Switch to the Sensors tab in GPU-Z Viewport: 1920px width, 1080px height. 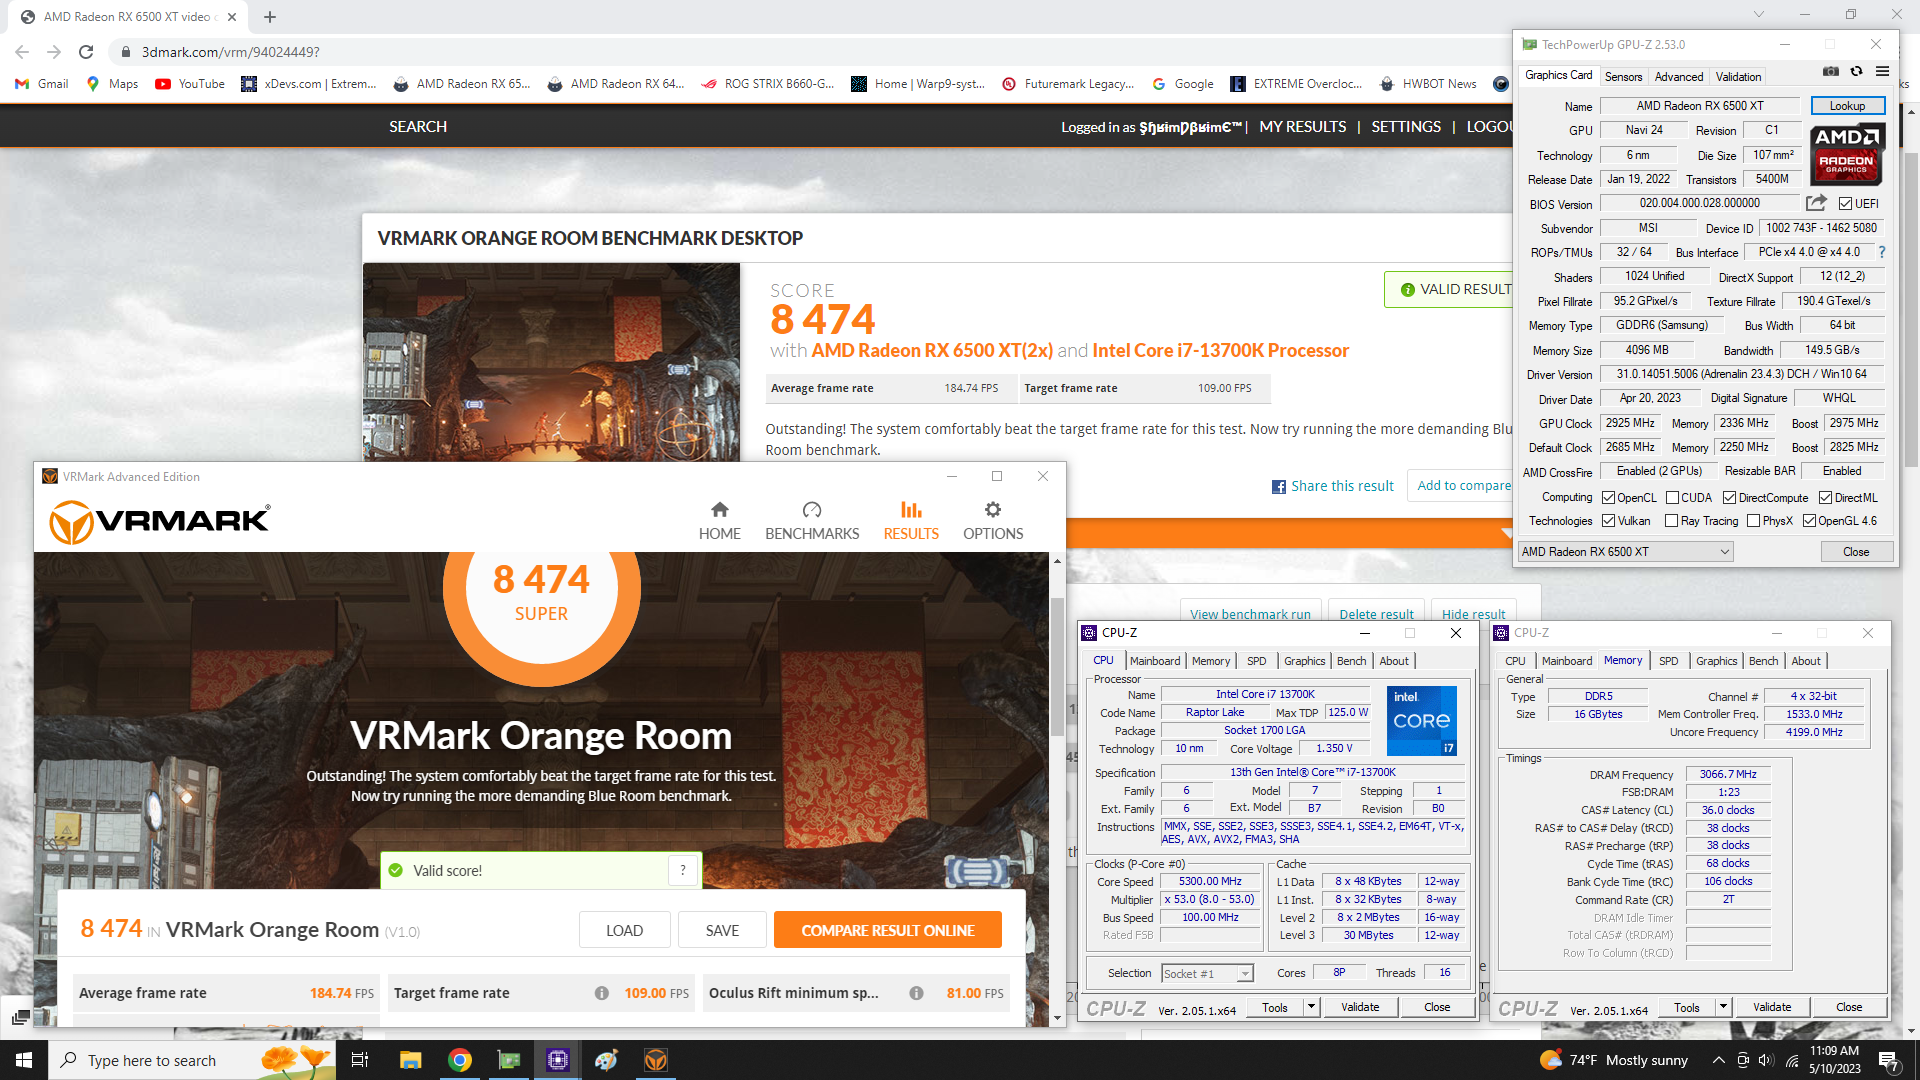pos(1623,77)
